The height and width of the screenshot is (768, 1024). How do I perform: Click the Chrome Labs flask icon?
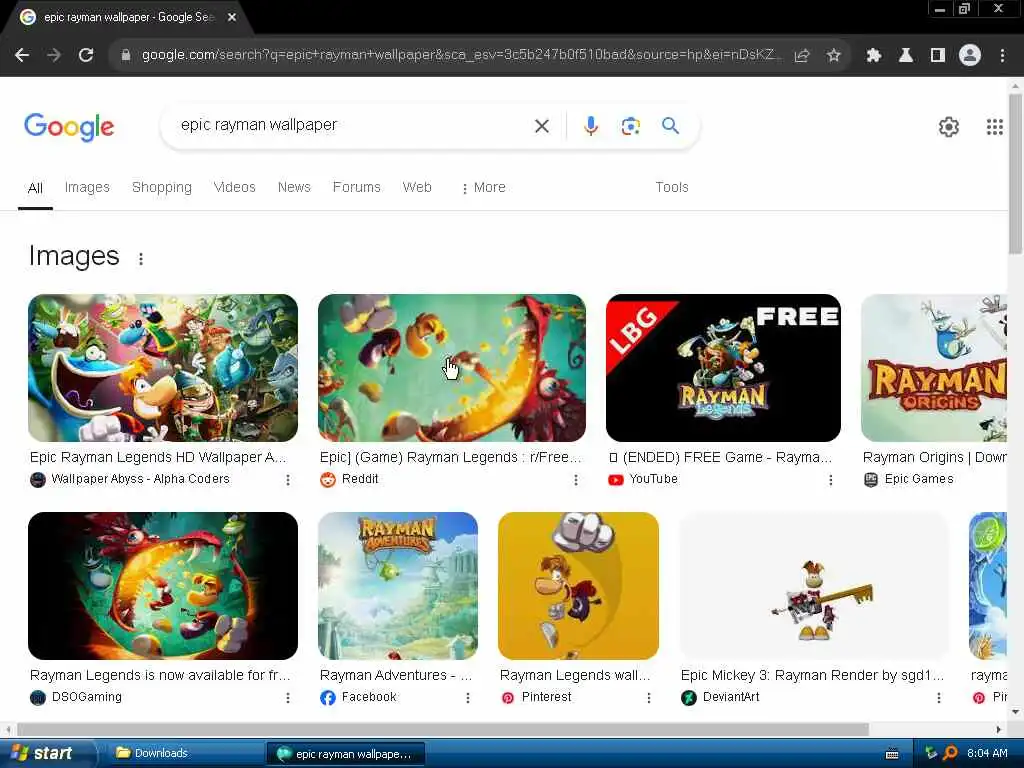coord(906,56)
